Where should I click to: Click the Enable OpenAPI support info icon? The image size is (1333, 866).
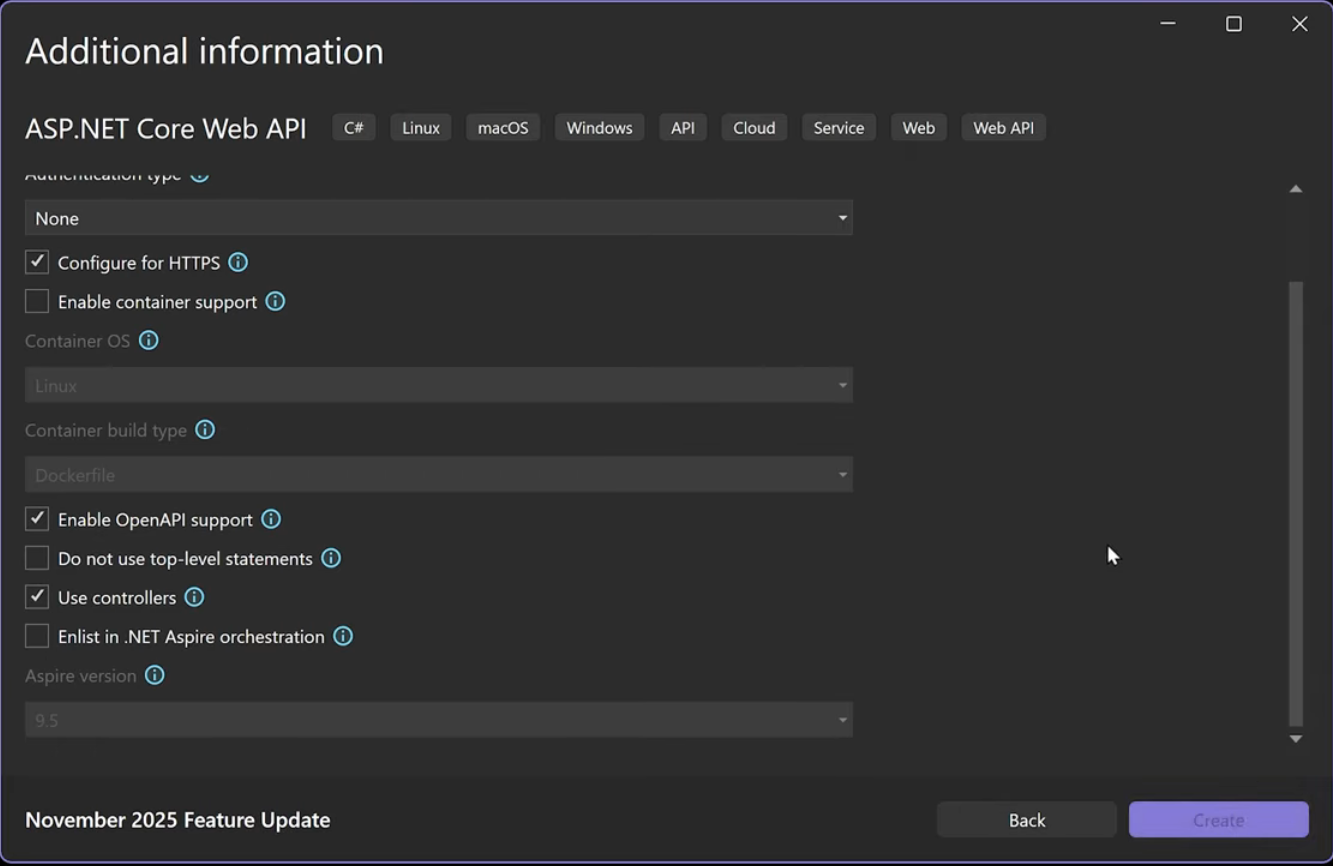coord(270,519)
